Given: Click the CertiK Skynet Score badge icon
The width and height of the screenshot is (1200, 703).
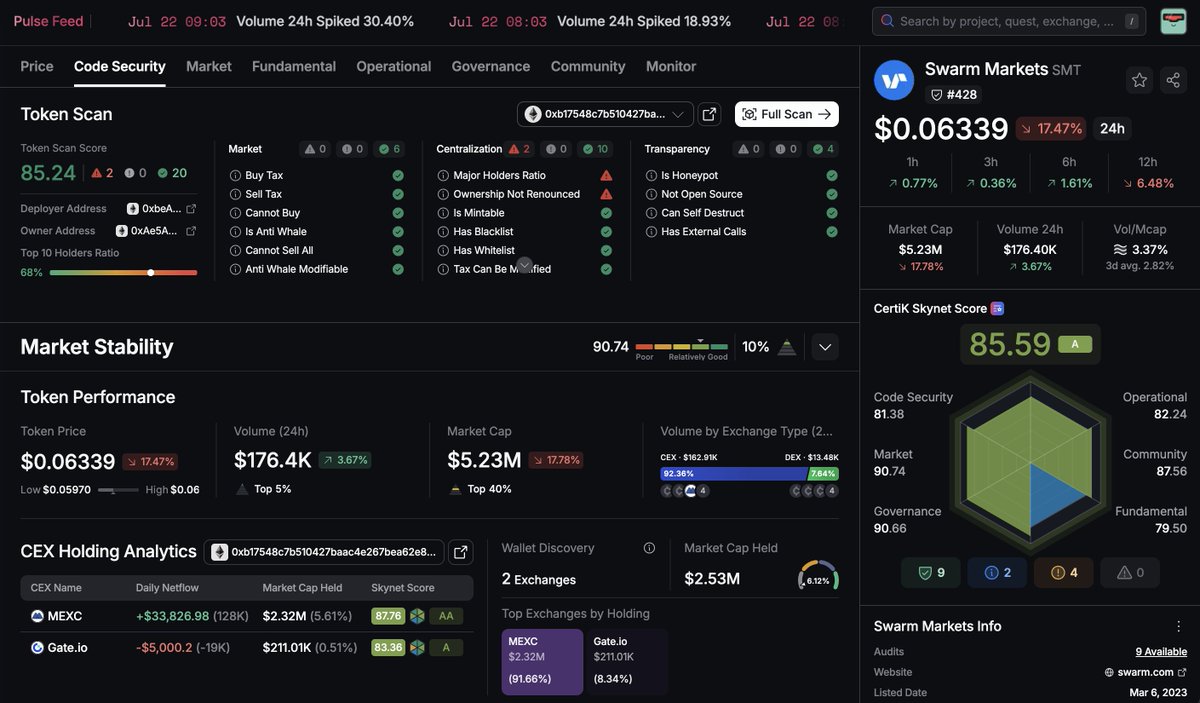Looking at the screenshot, I should [x=997, y=309].
